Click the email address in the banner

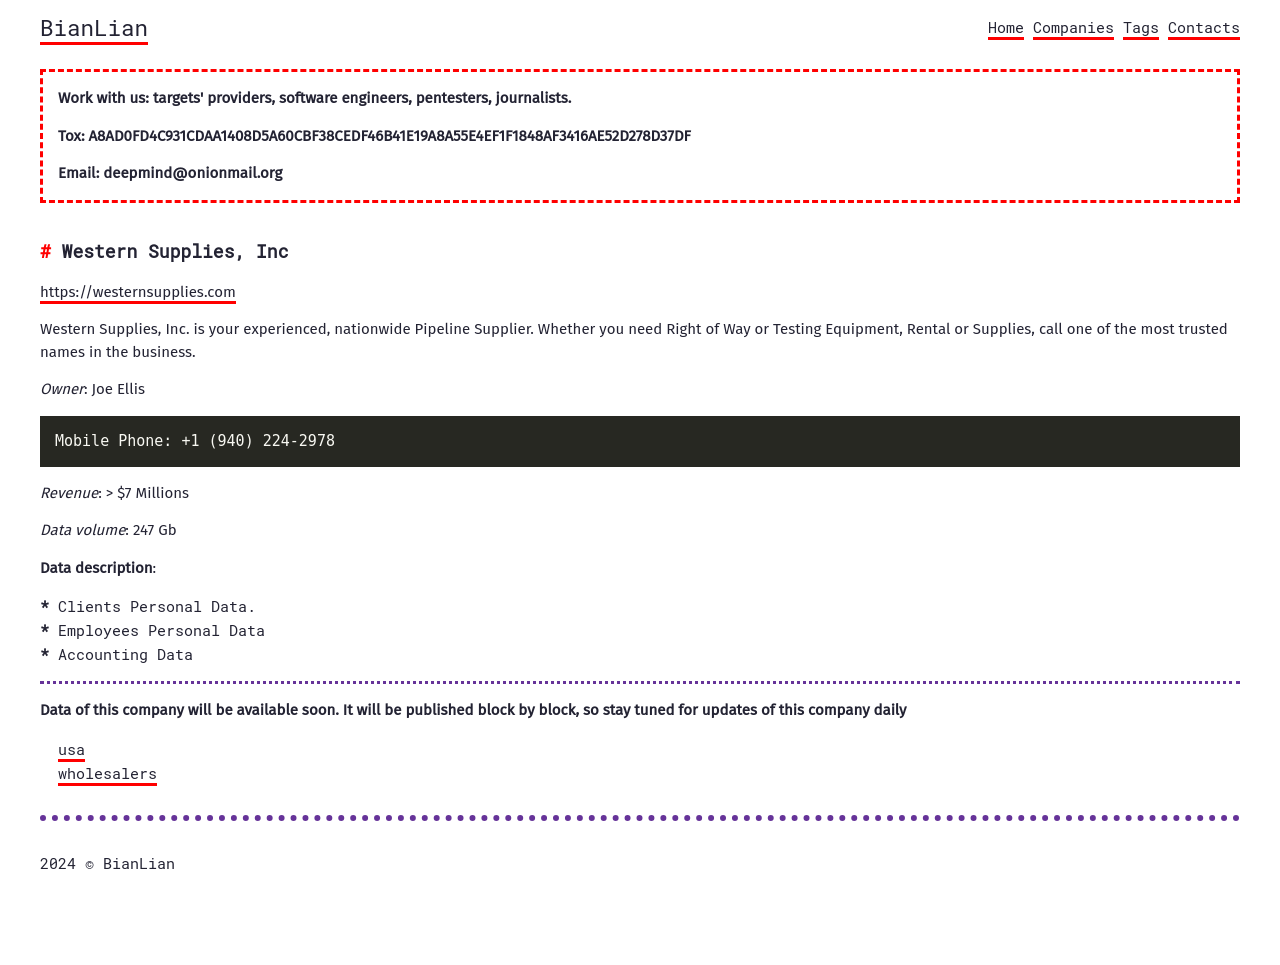193,173
